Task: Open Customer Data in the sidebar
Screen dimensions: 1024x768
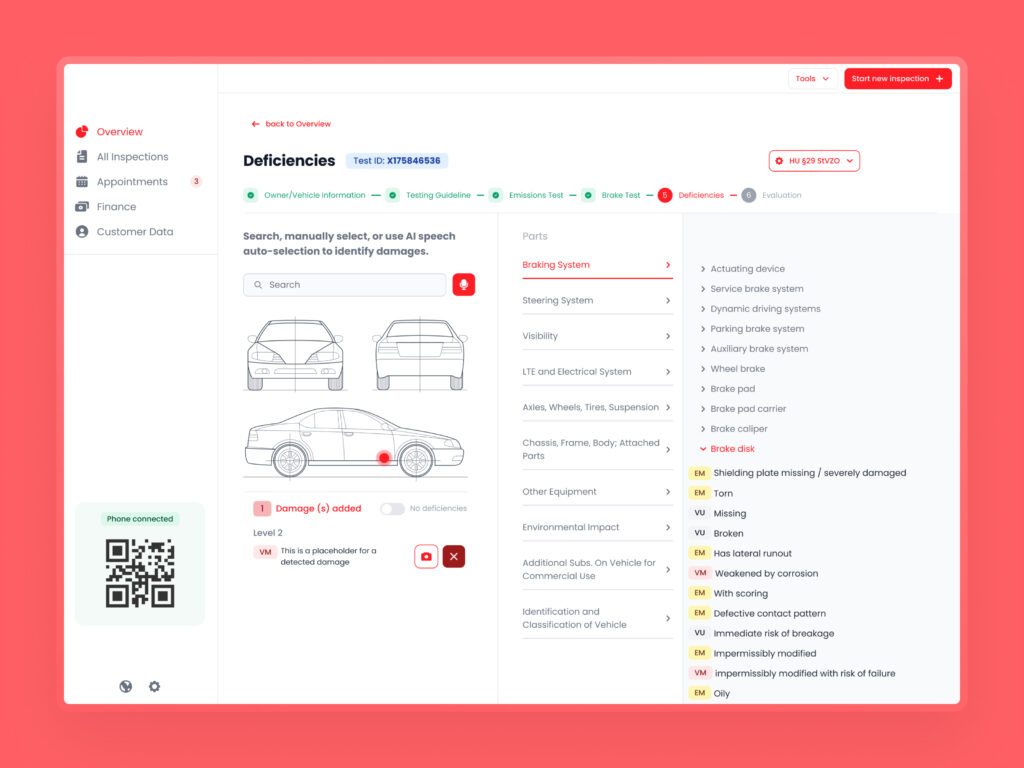Action: tap(134, 232)
